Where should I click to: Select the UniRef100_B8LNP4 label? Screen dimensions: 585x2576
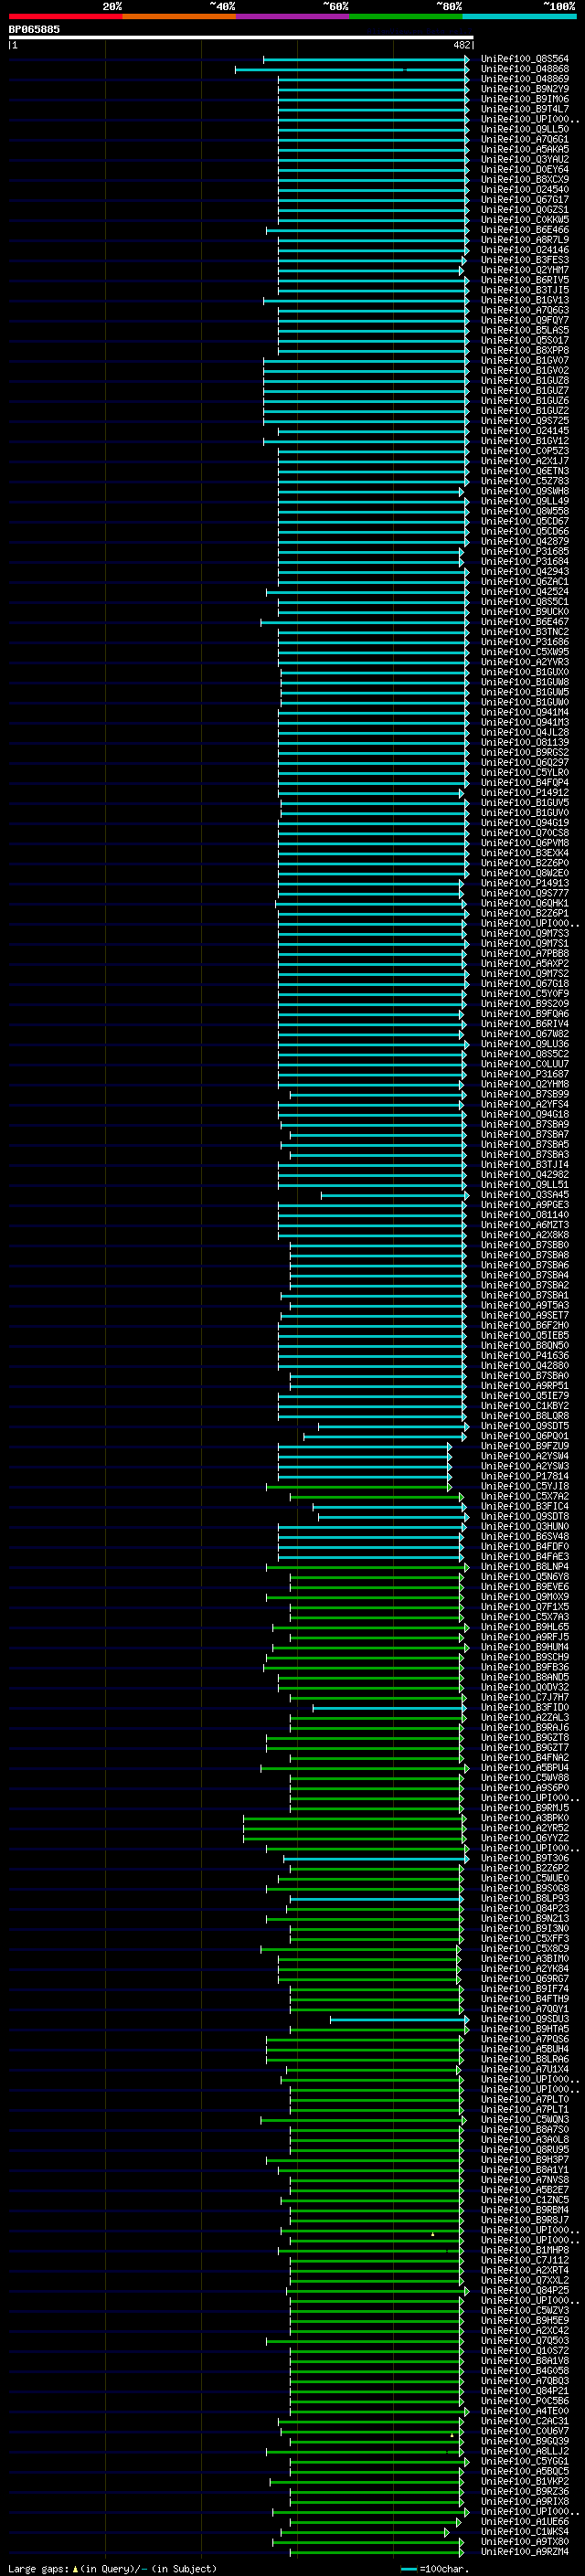524,1567
